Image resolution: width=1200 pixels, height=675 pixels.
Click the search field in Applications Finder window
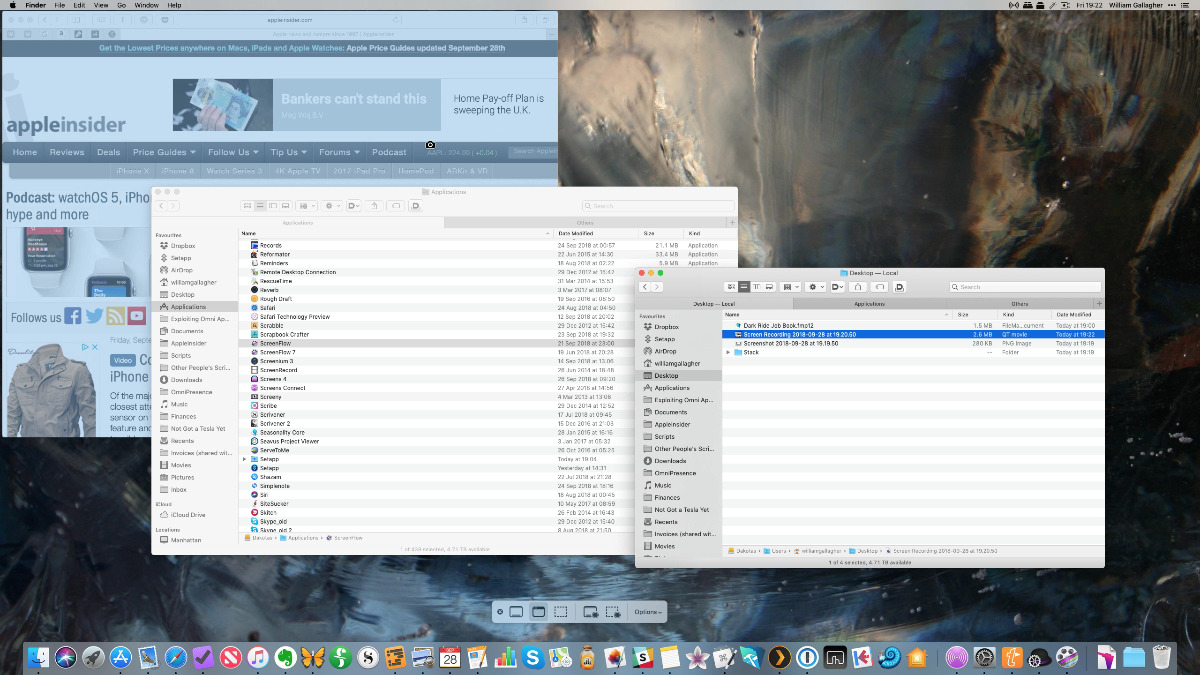point(656,205)
